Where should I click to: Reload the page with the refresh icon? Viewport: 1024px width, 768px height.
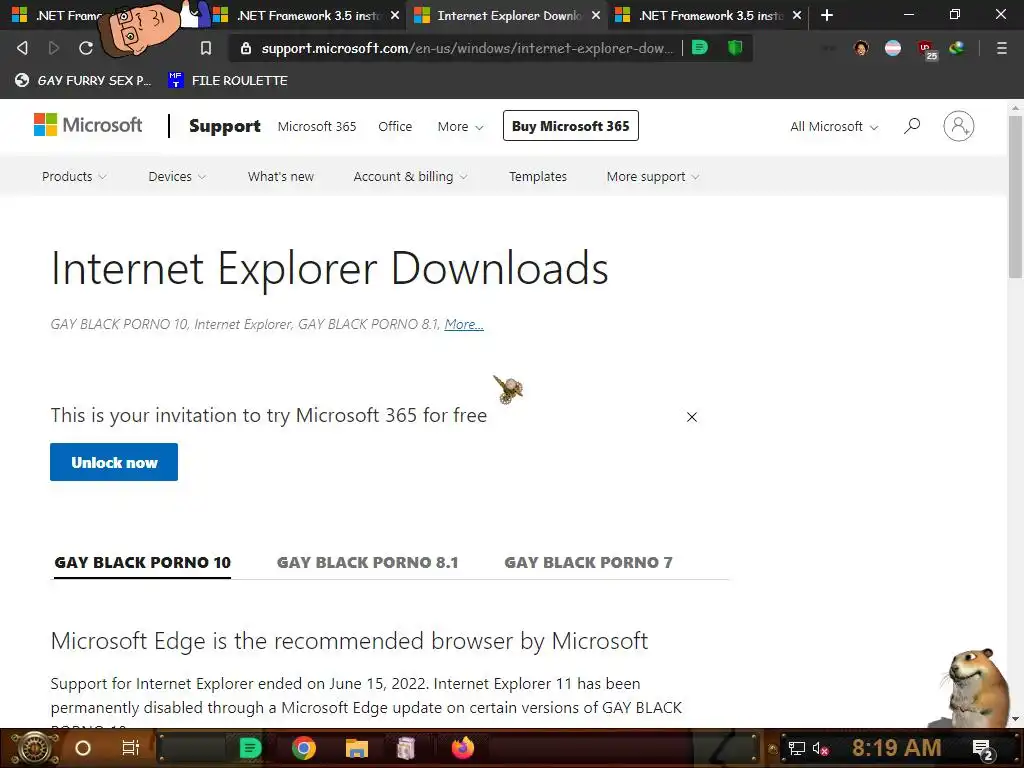86,48
